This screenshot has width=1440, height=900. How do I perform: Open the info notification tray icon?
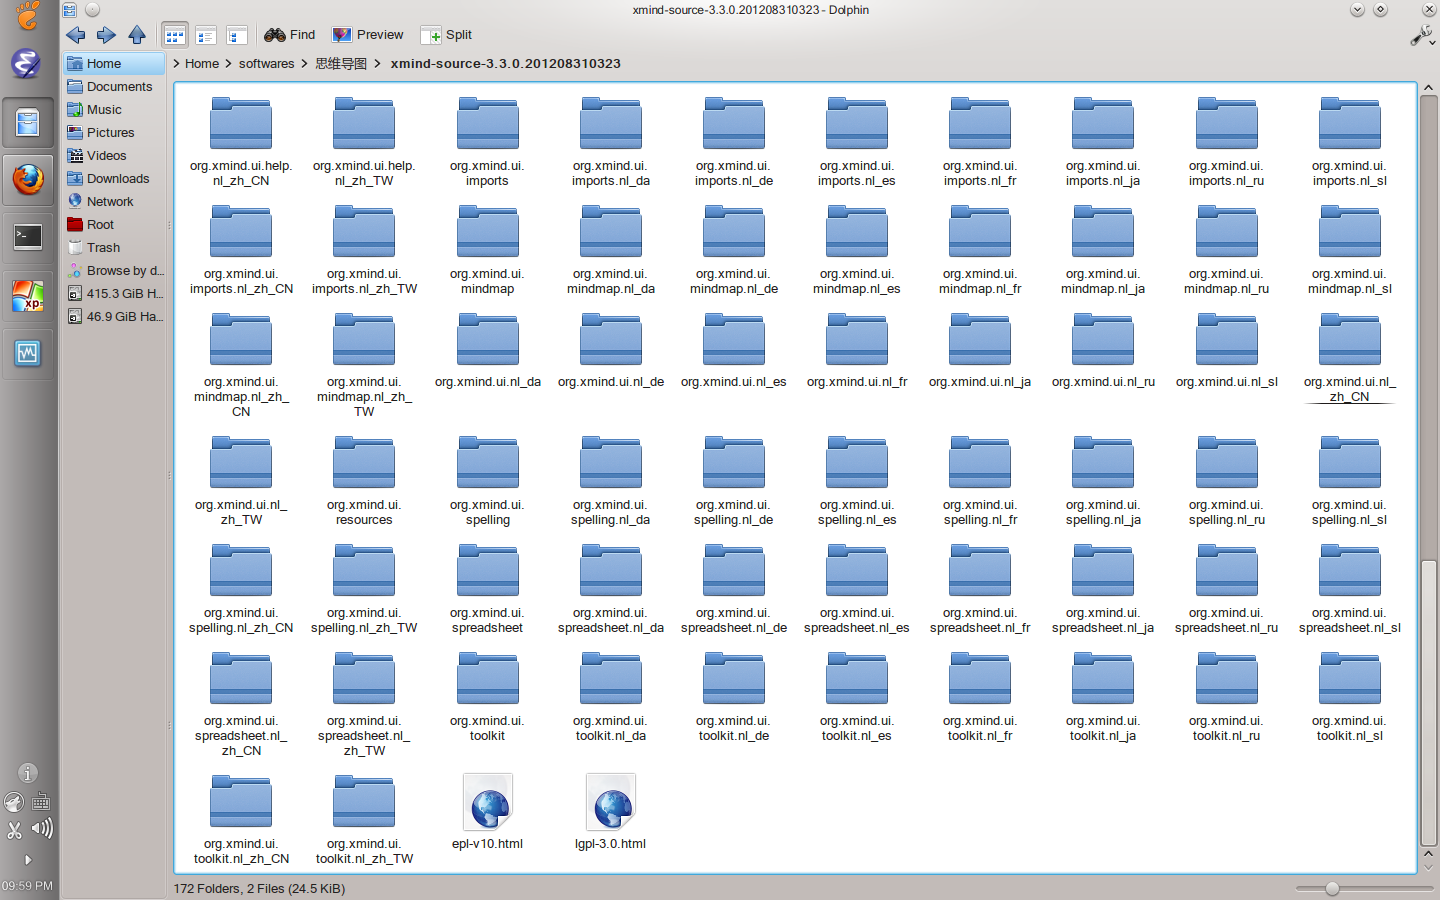point(28,773)
